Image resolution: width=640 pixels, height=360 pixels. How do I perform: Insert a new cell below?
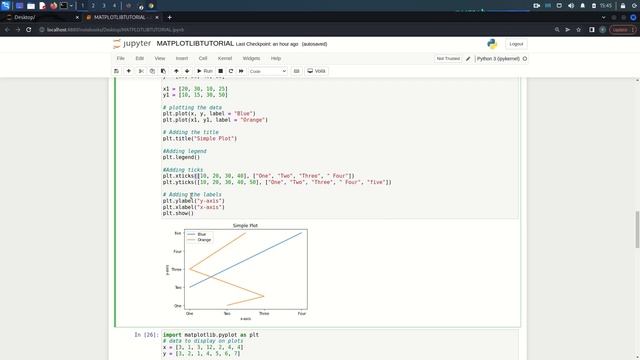[x=129, y=71]
